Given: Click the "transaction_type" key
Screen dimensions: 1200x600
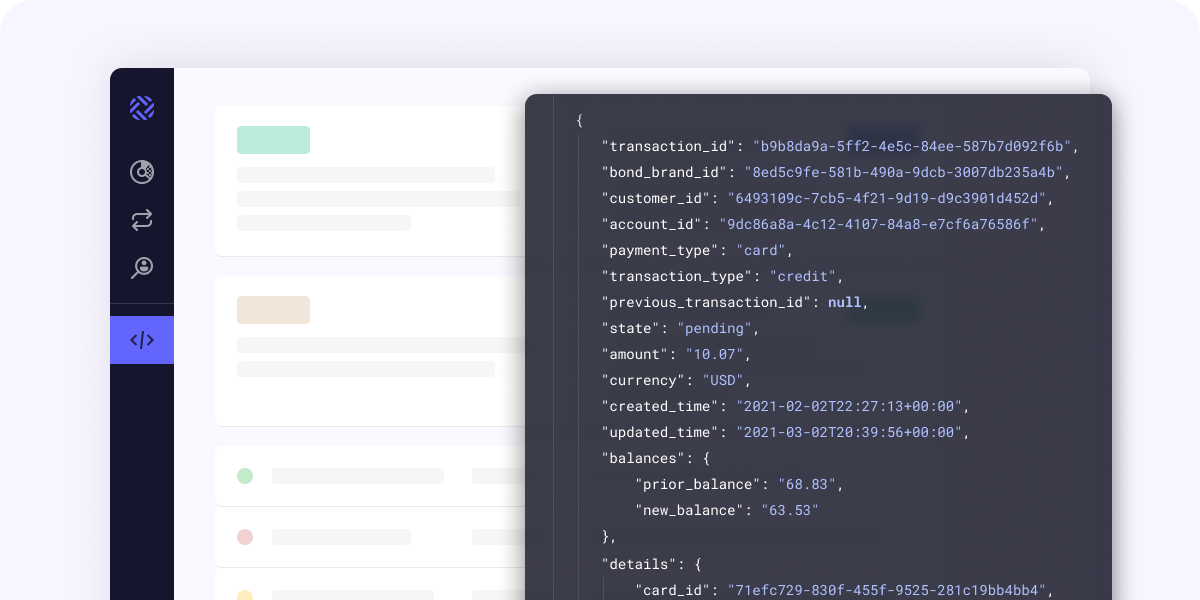Looking at the screenshot, I should click(677, 276).
